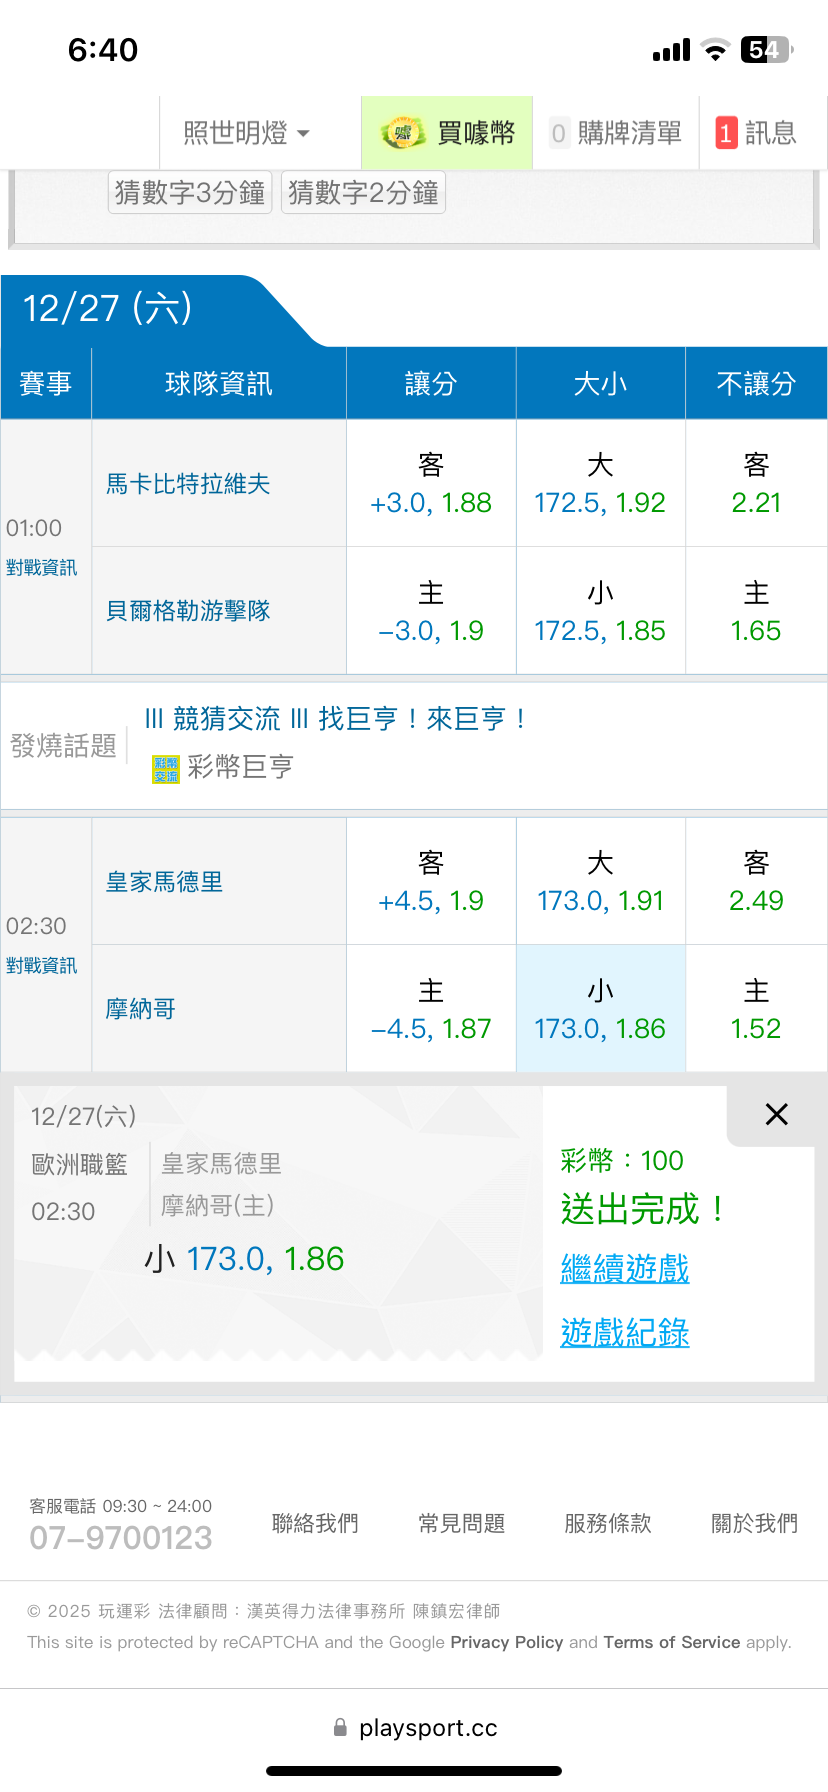The width and height of the screenshot is (828, 1792).
Task: Open the 皇家馬德里 team link
Action: pyautogui.click(x=165, y=882)
